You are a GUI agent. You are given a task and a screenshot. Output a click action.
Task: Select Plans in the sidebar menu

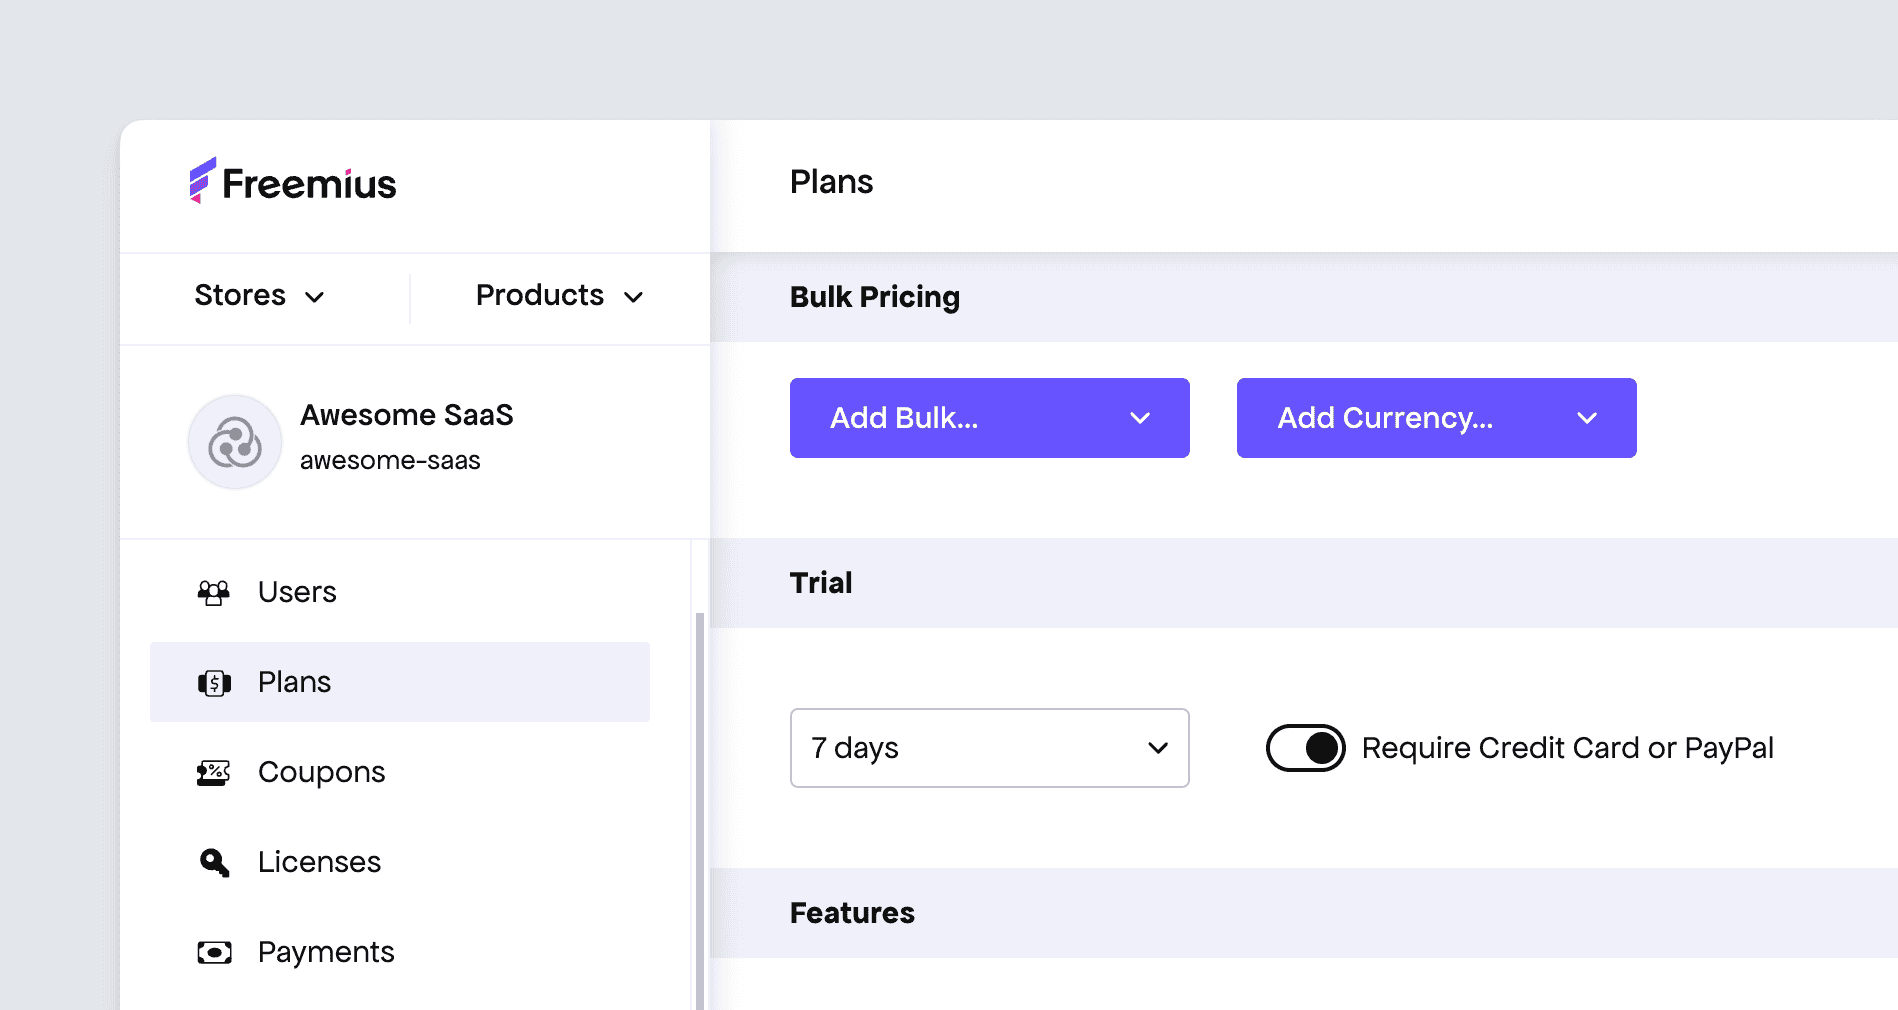(x=400, y=682)
